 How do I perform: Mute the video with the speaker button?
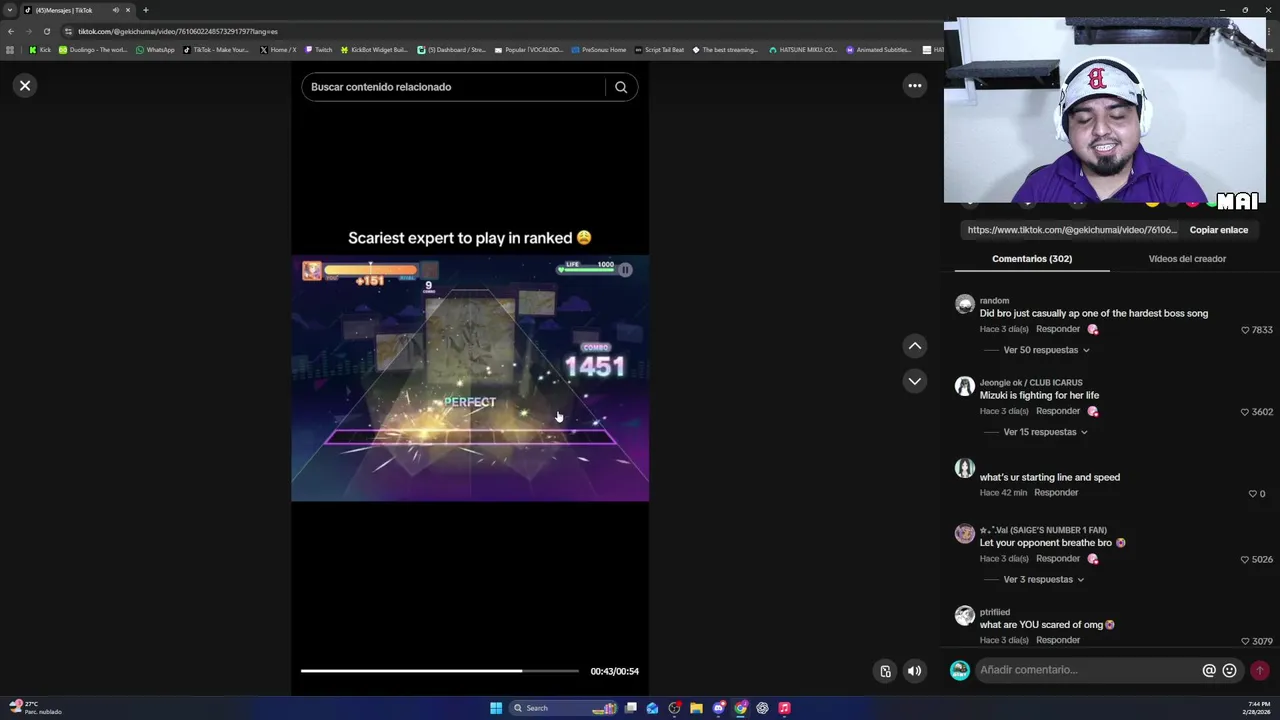914,671
